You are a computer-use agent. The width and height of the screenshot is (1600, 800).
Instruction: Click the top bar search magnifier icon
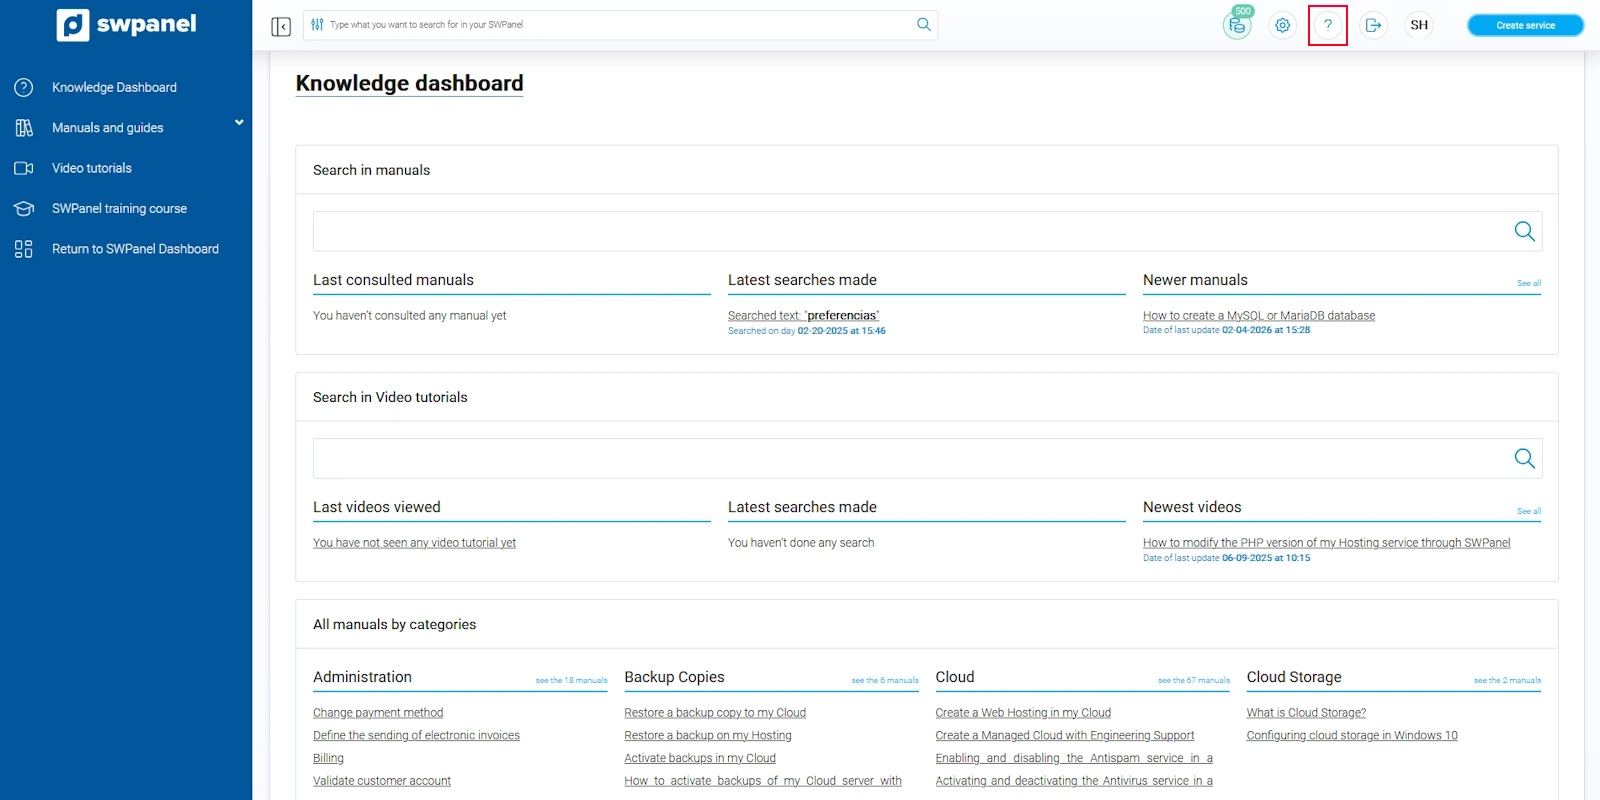[x=923, y=25]
